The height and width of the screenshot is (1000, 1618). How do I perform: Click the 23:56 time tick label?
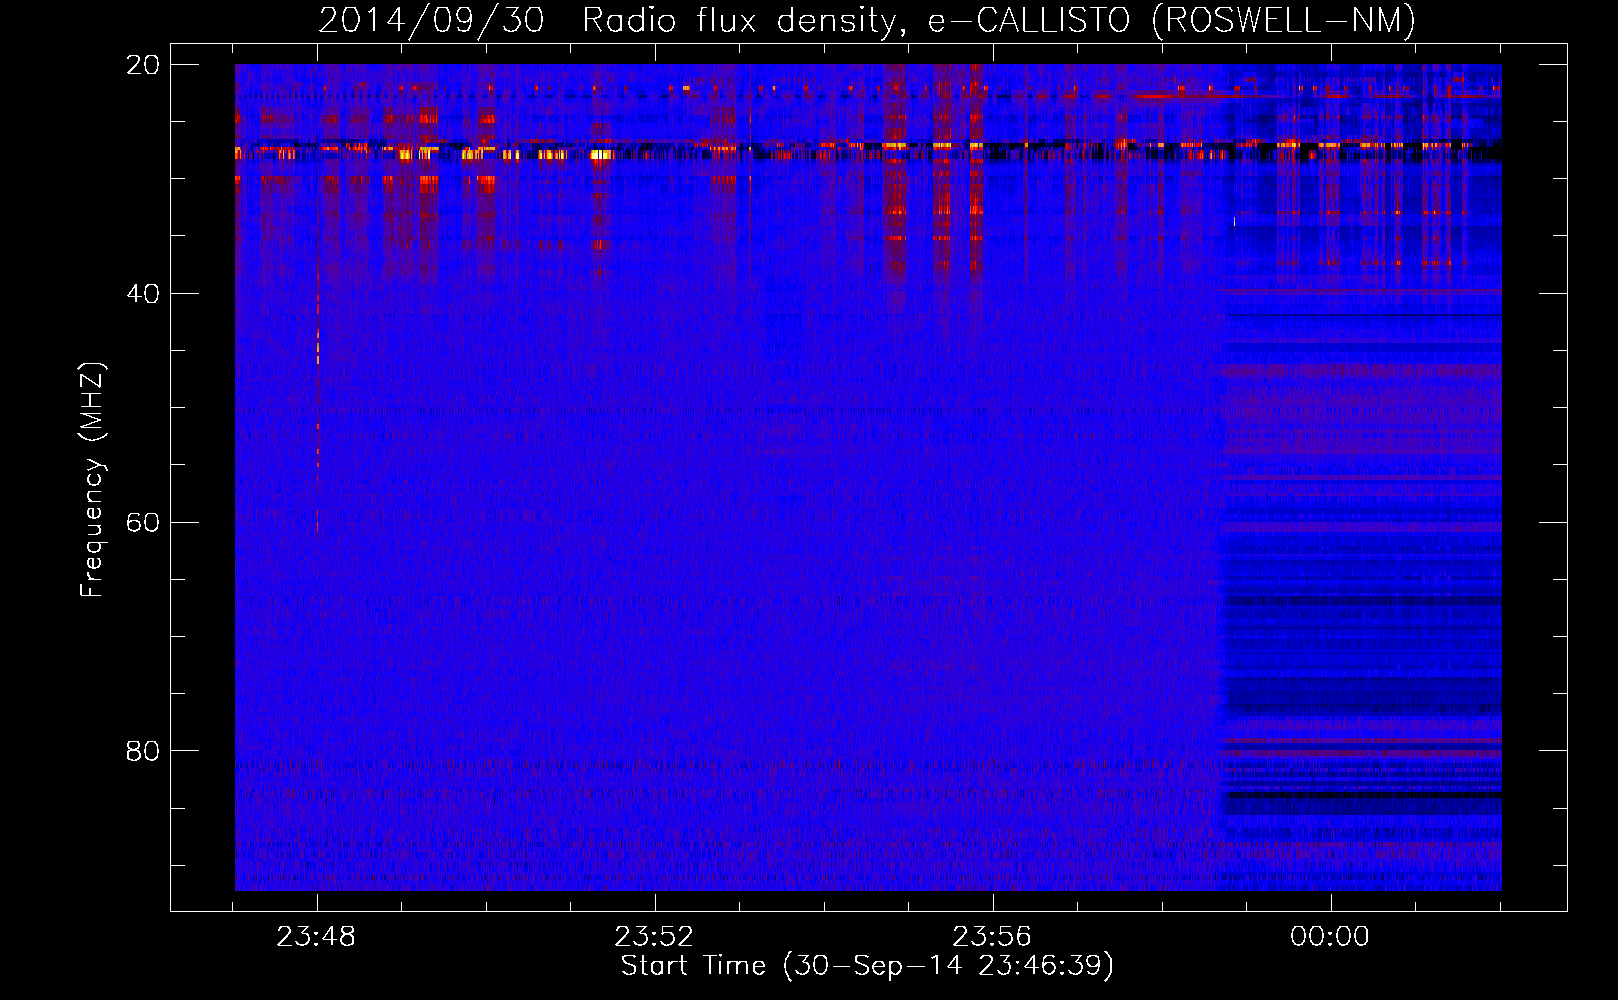click(x=992, y=936)
